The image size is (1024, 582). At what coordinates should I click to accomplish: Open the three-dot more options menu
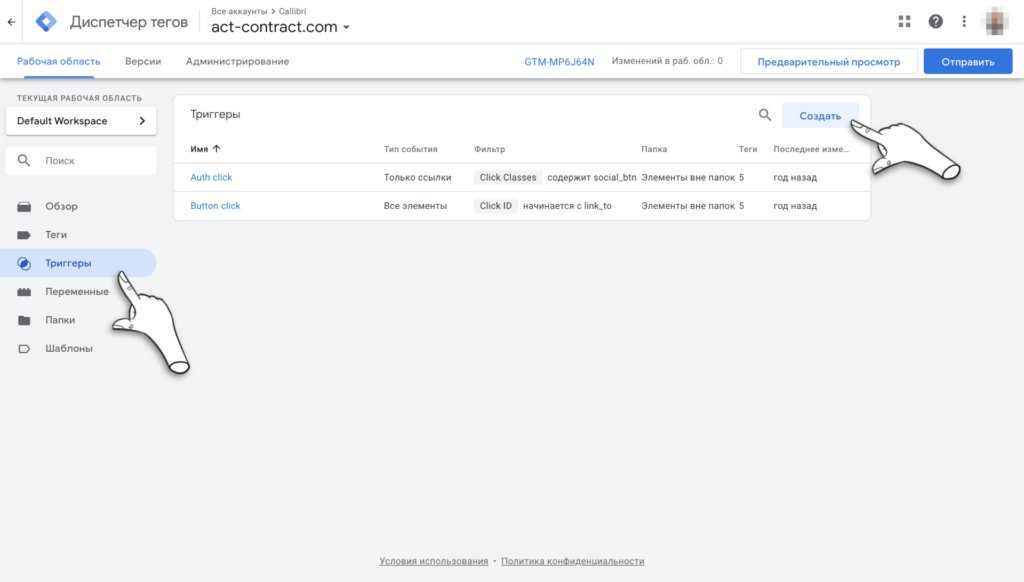click(964, 21)
